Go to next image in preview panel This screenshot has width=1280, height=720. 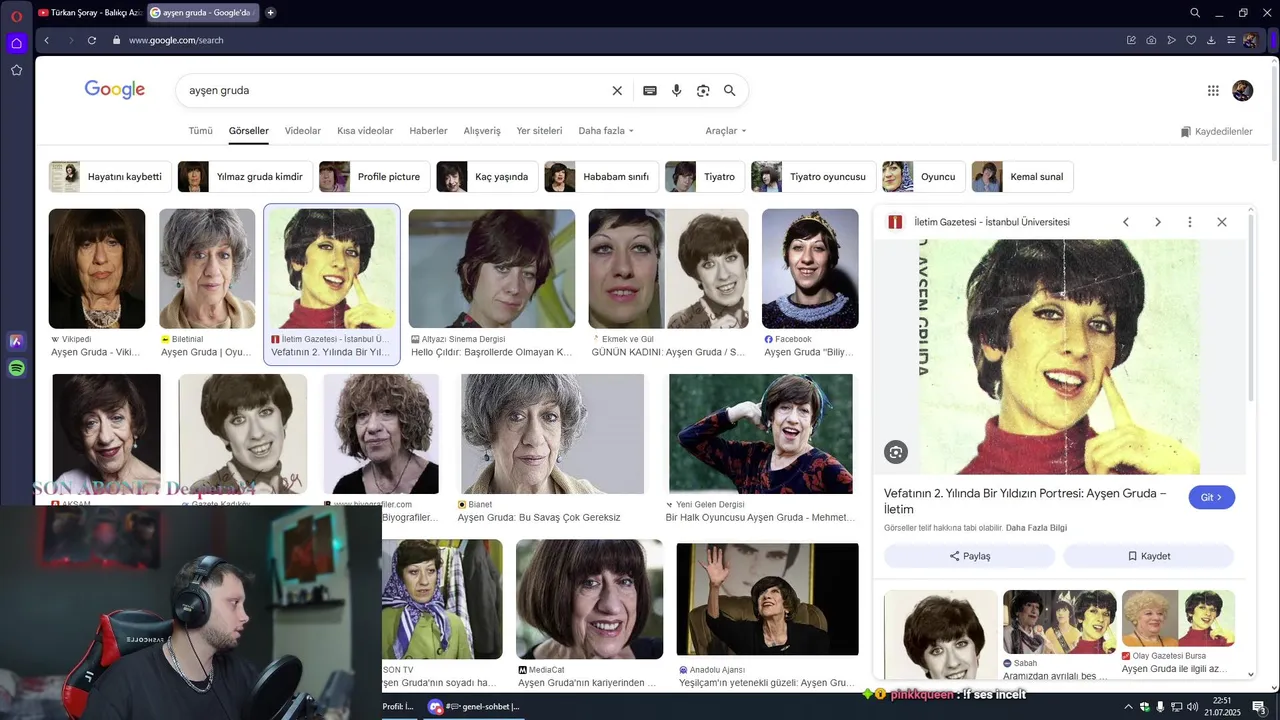point(1158,222)
